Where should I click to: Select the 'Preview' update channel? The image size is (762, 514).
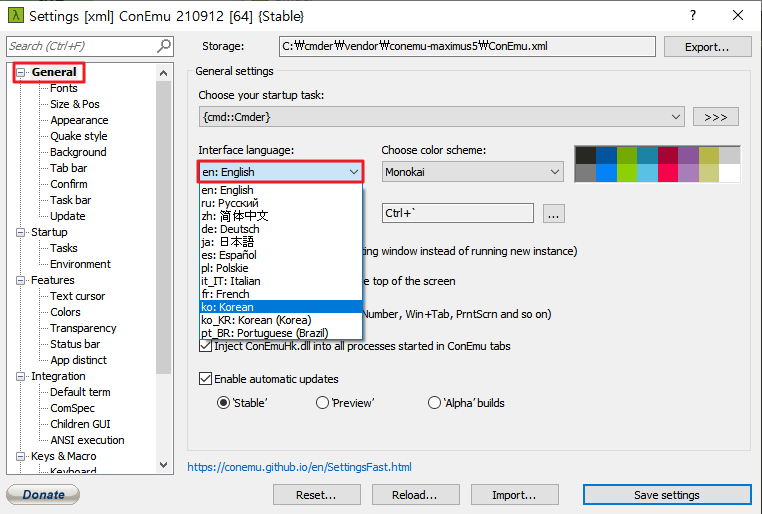pos(322,403)
